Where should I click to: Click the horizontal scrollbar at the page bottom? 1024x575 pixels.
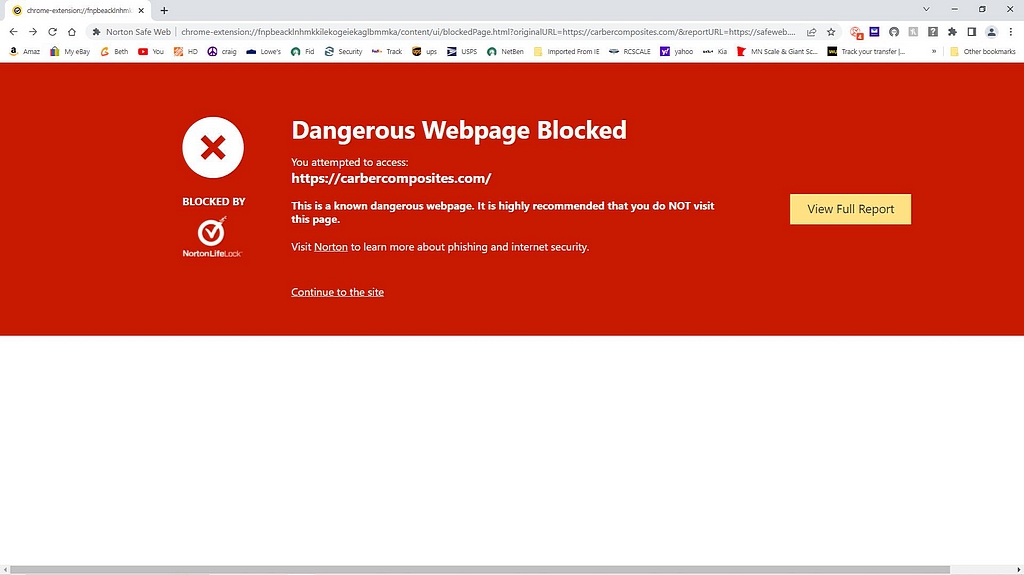click(480, 570)
